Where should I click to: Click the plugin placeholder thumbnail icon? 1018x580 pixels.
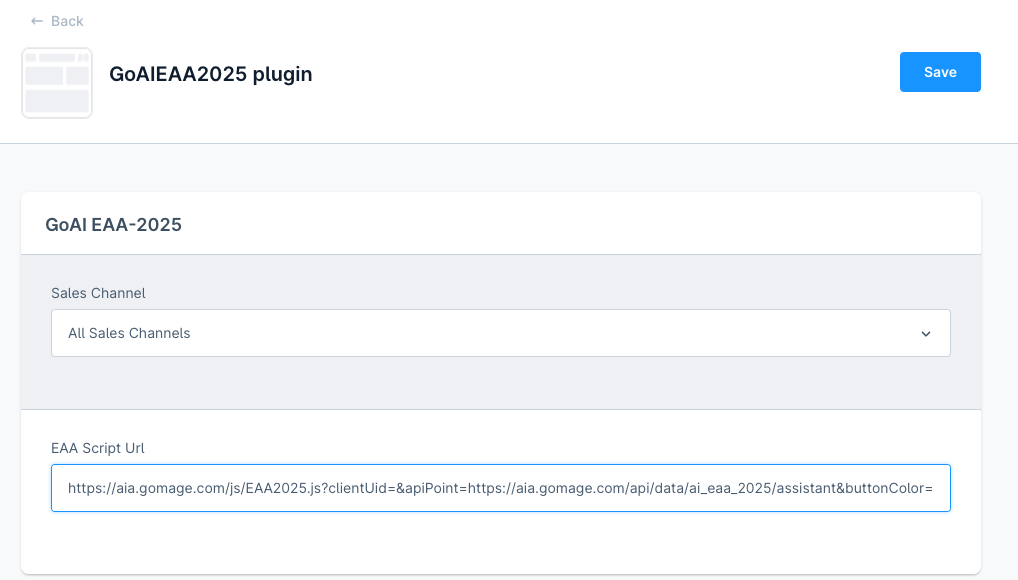pos(57,83)
